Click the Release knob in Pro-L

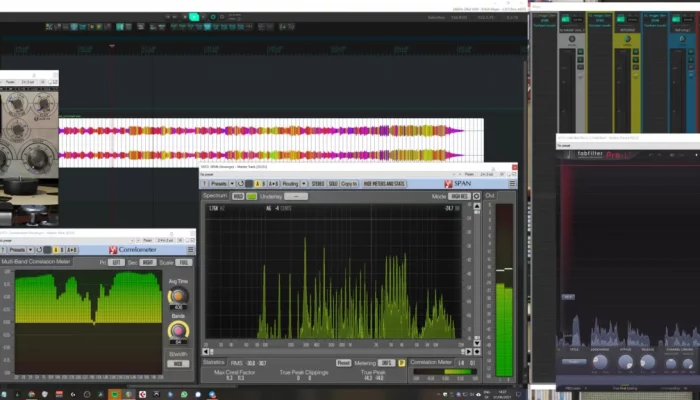click(648, 362)
